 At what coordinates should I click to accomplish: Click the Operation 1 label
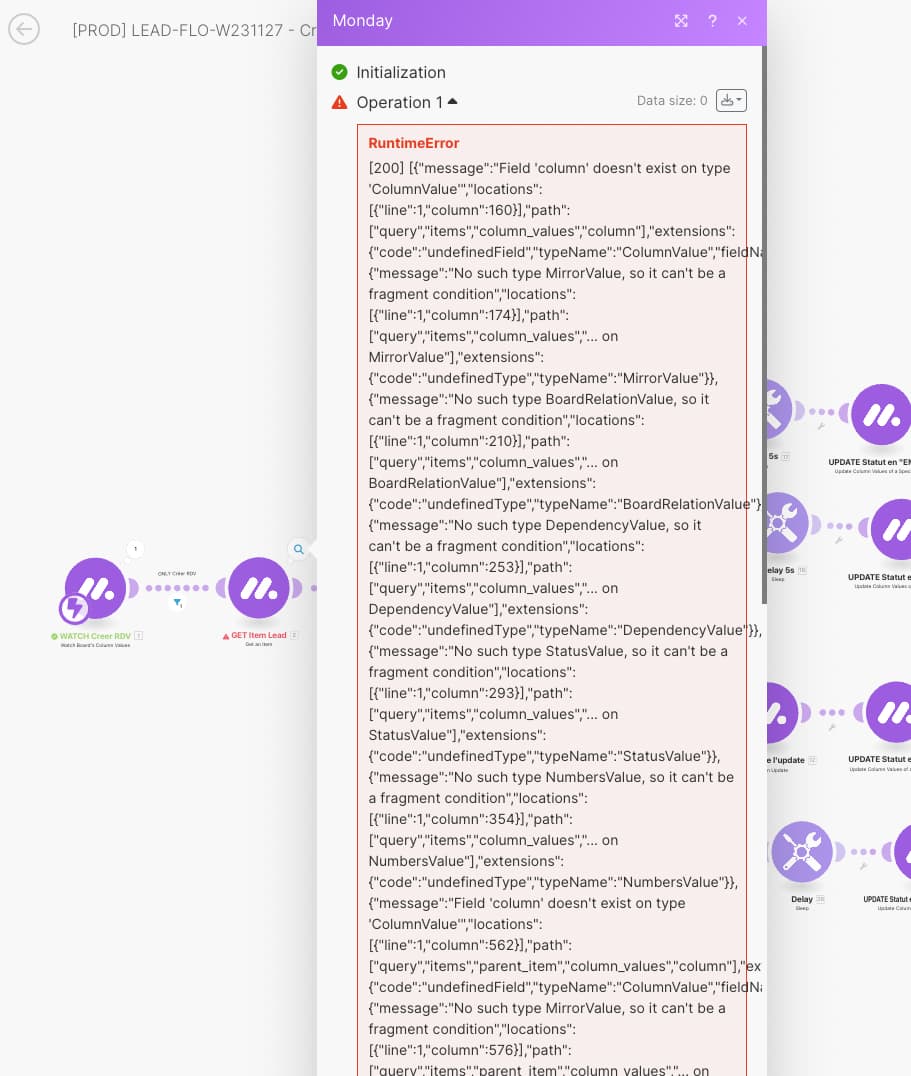(399, 102)
